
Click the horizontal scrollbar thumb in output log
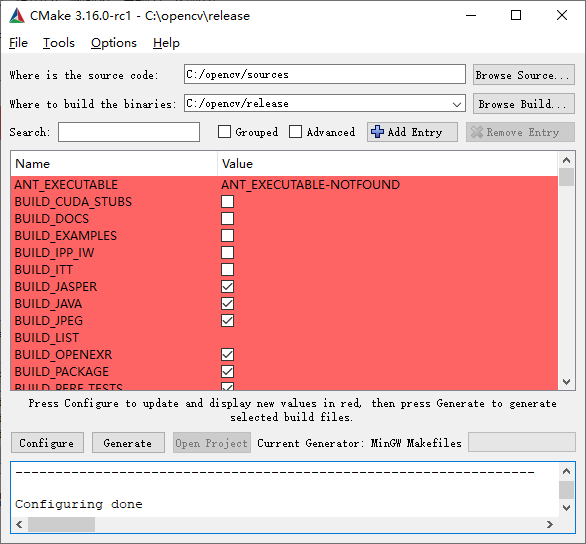point(61,525)
